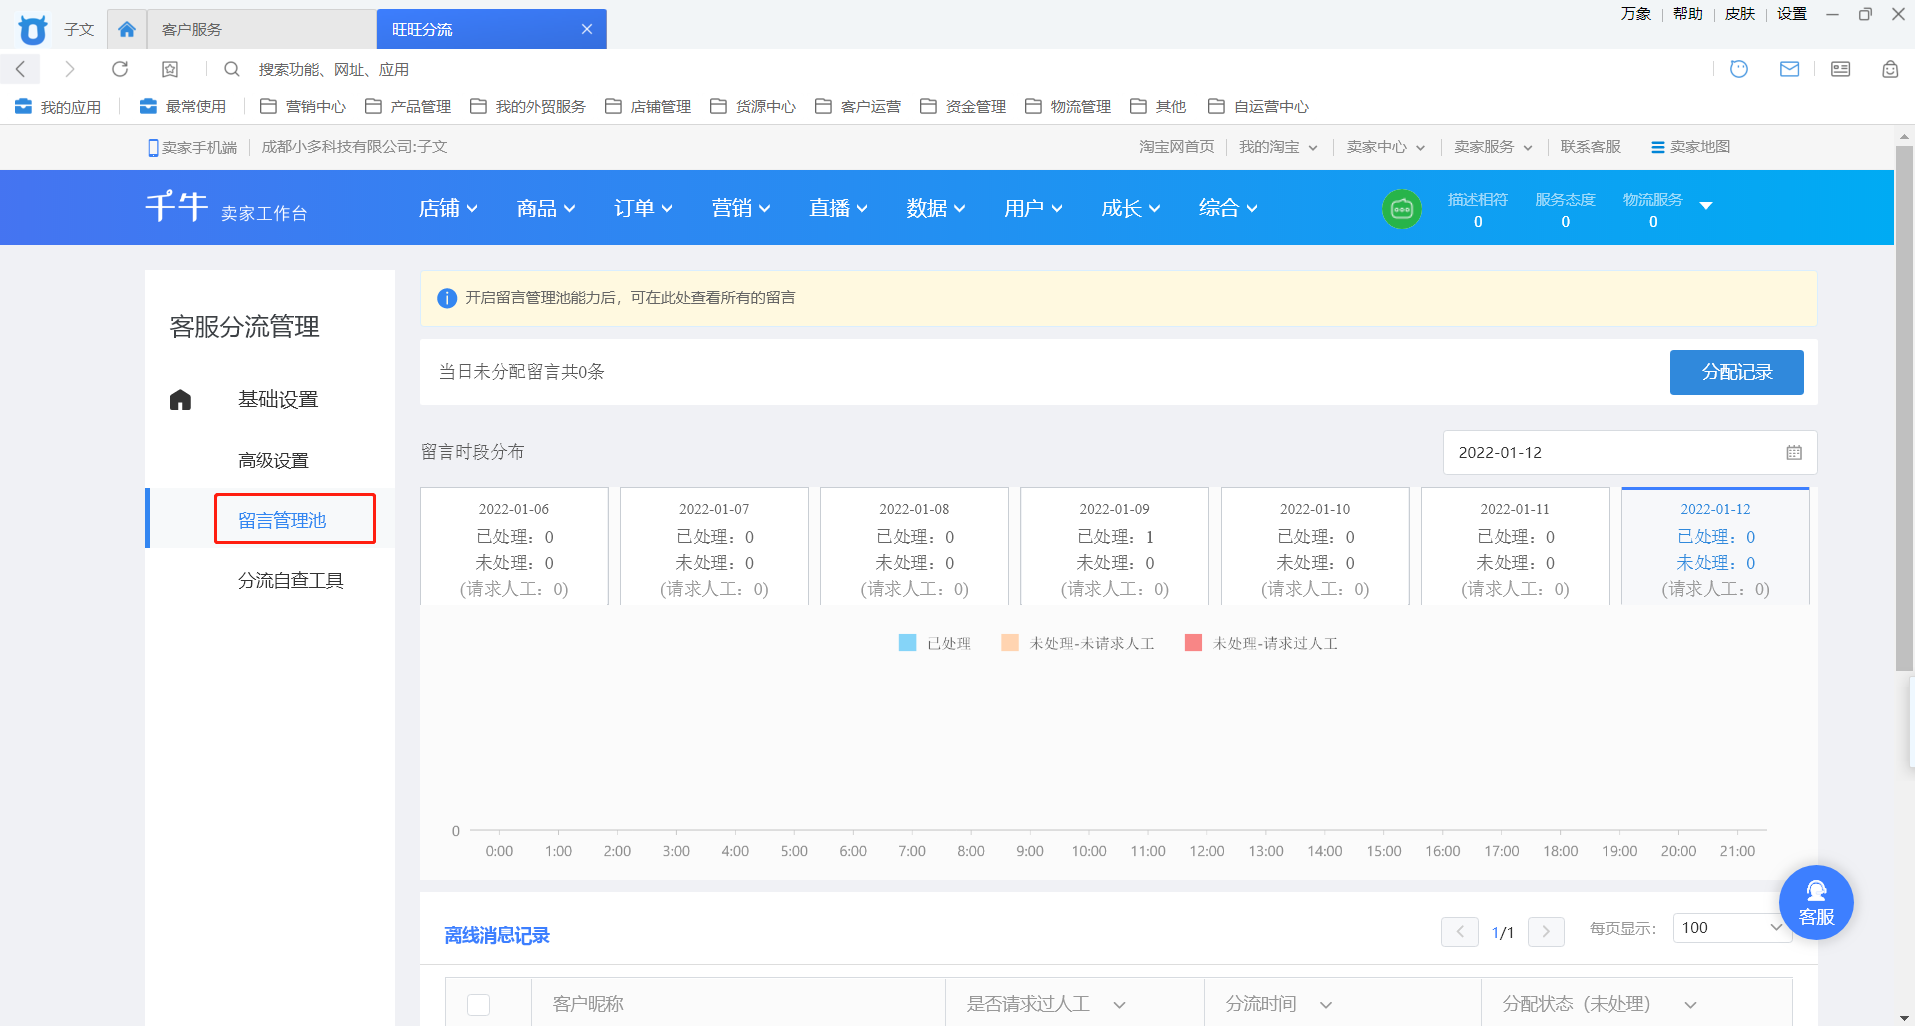Open the 联系客服 link
Screen dimensions: 1915x1026
coord(1590,147)
